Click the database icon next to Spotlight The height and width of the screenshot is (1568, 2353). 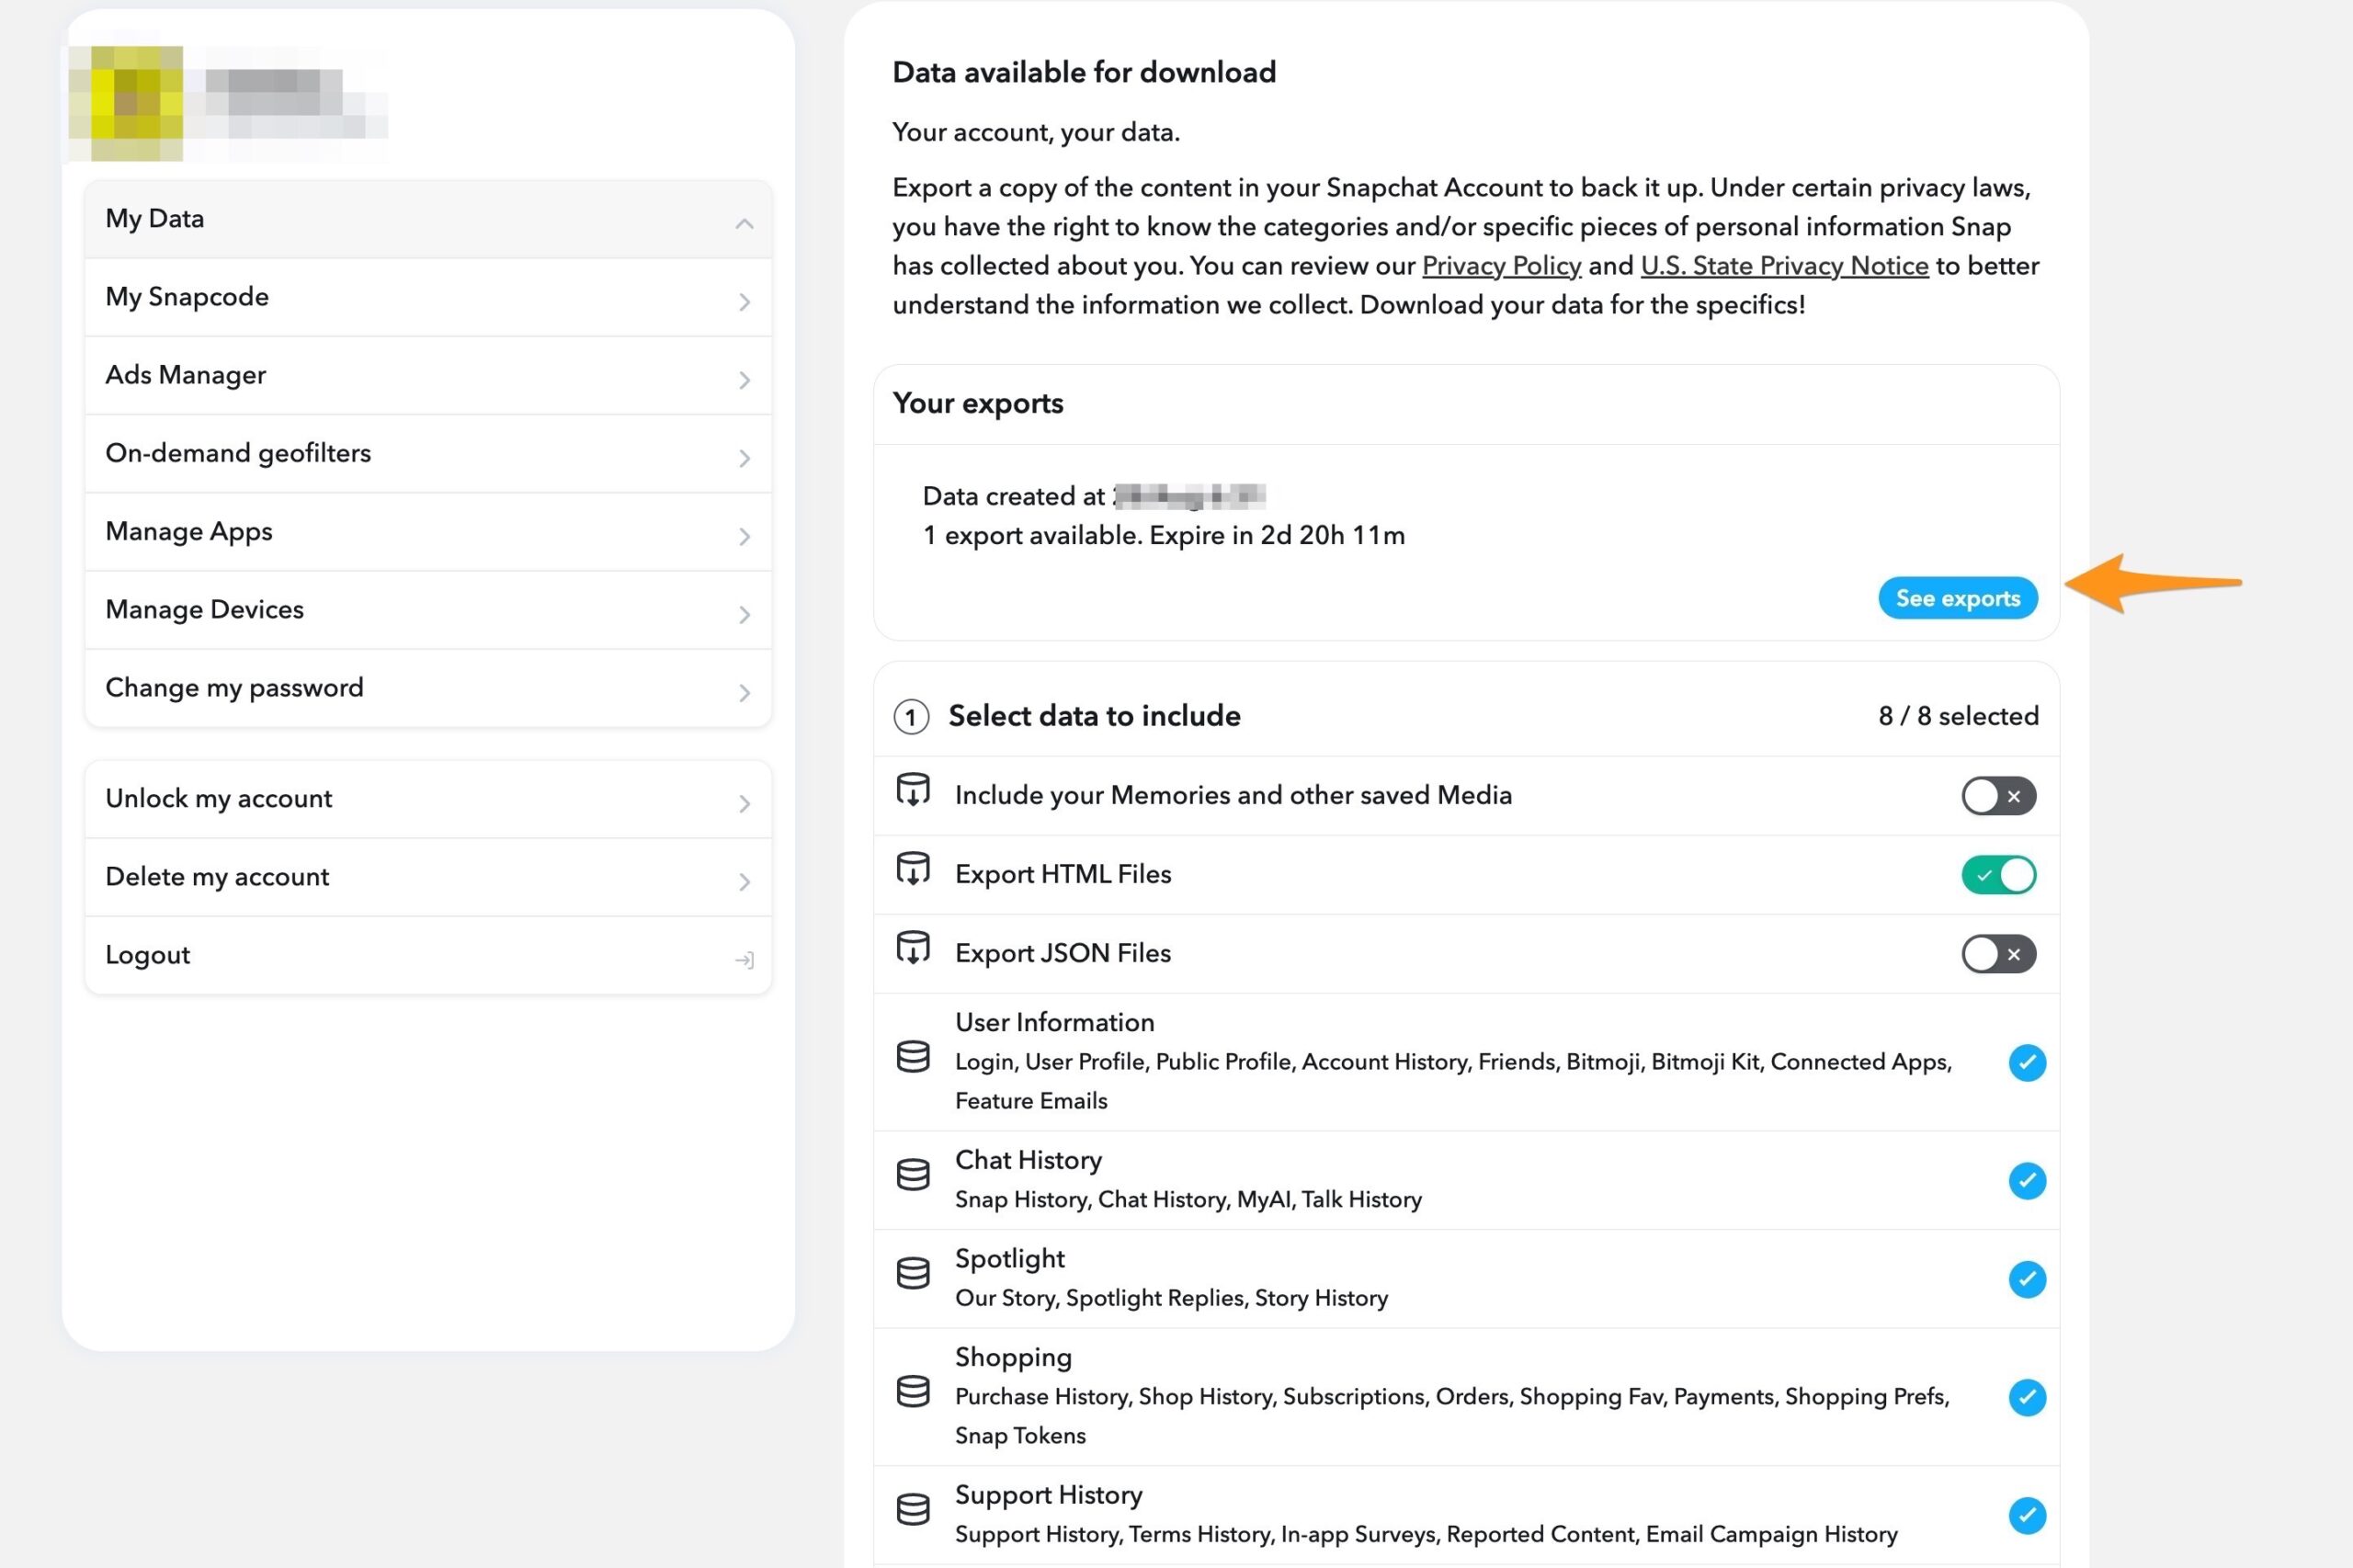pos(912,1273)
